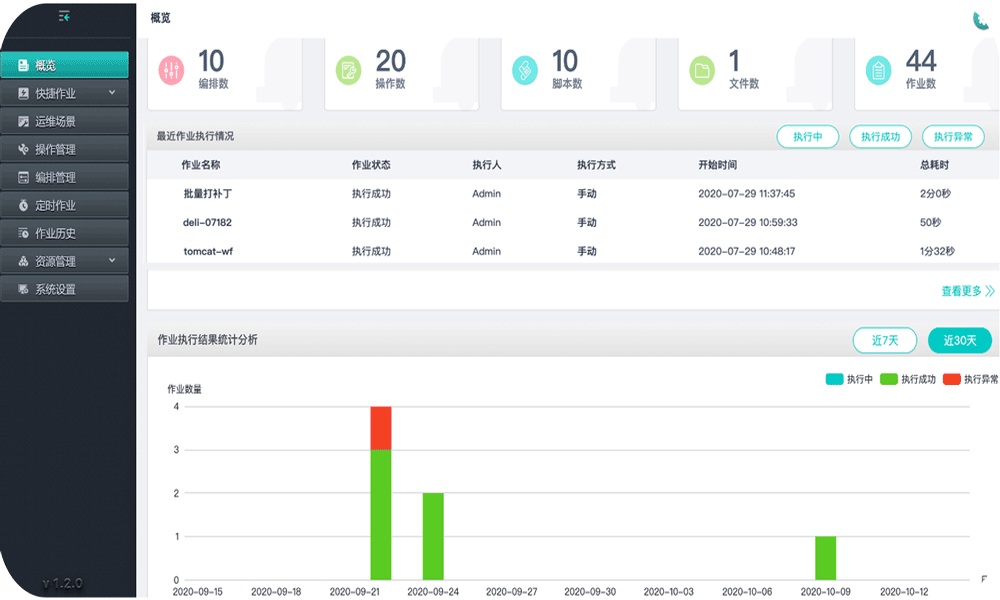Click the 定时作业 clock icon in sidebar

tap(24, 206)
